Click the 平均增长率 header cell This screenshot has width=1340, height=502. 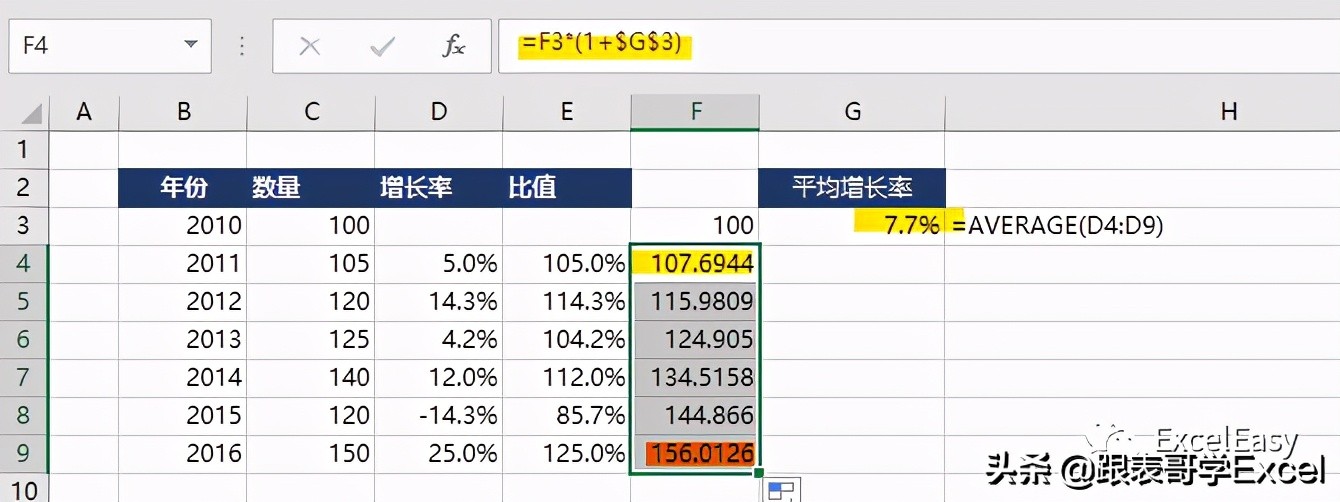pyautogui.click(x=852, y=187)
